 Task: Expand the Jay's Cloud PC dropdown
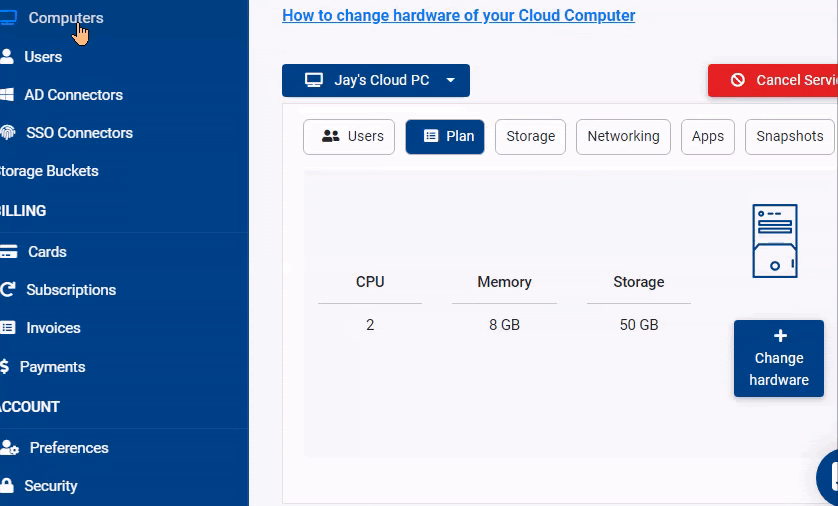376,81
